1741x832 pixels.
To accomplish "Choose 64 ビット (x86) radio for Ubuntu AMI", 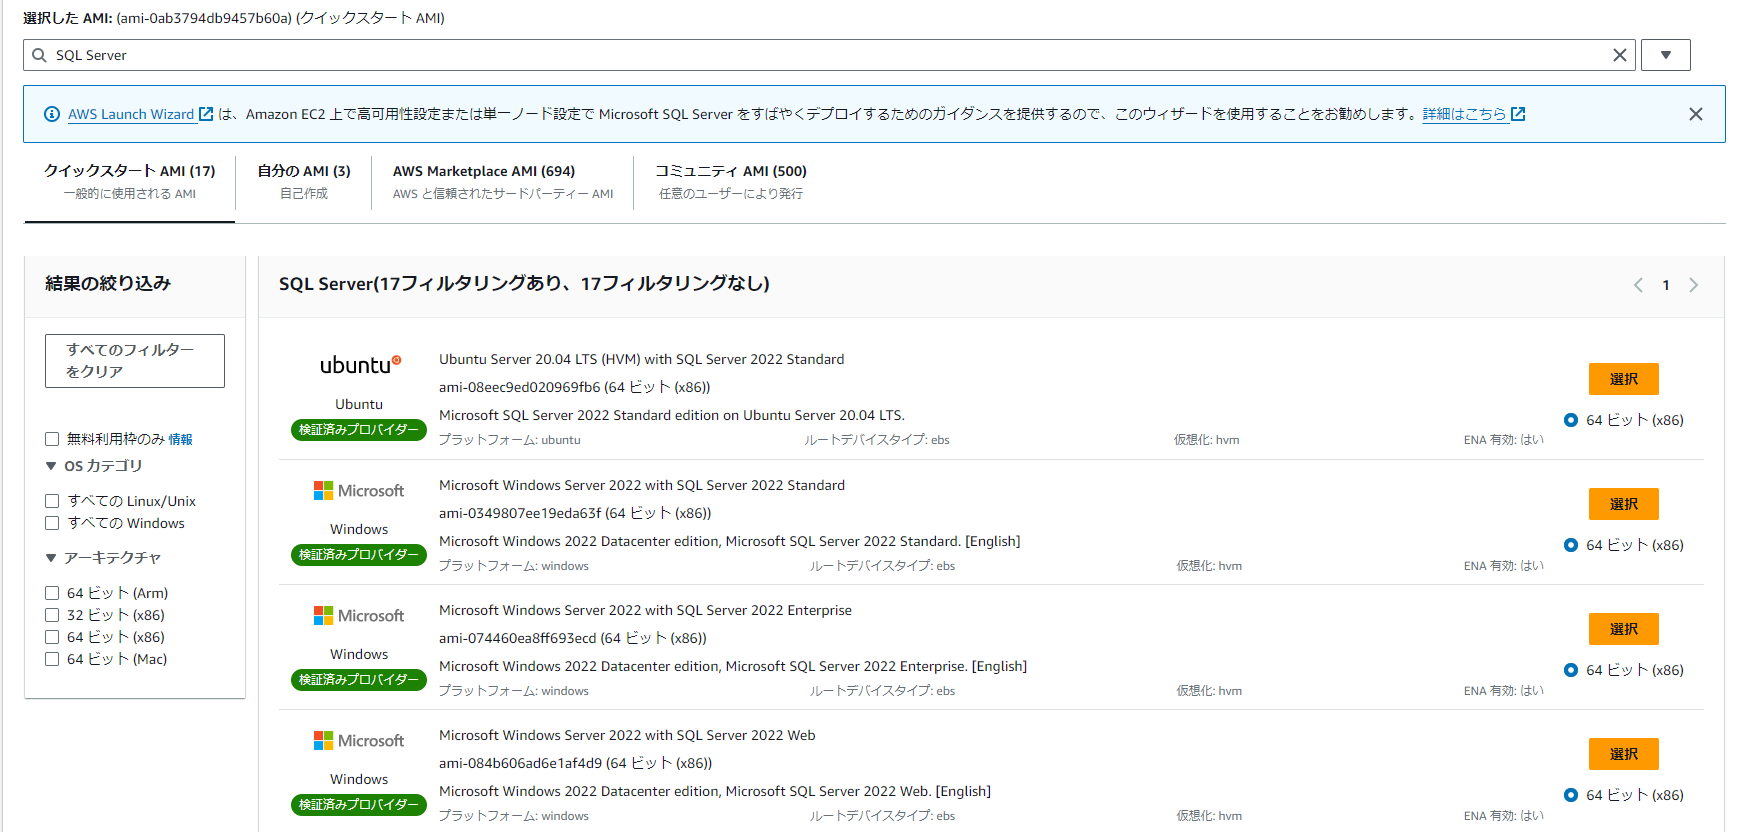I will tap(1571, 420).
